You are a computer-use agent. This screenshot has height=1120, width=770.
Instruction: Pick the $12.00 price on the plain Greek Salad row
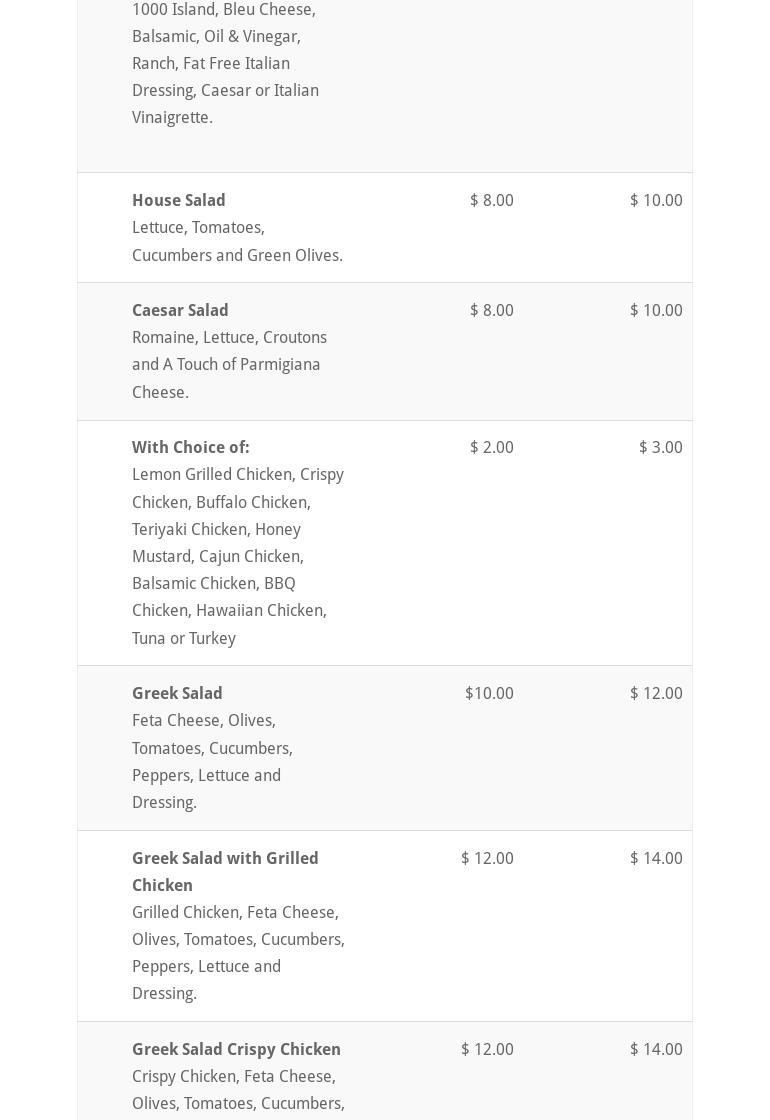coord(656,693)
